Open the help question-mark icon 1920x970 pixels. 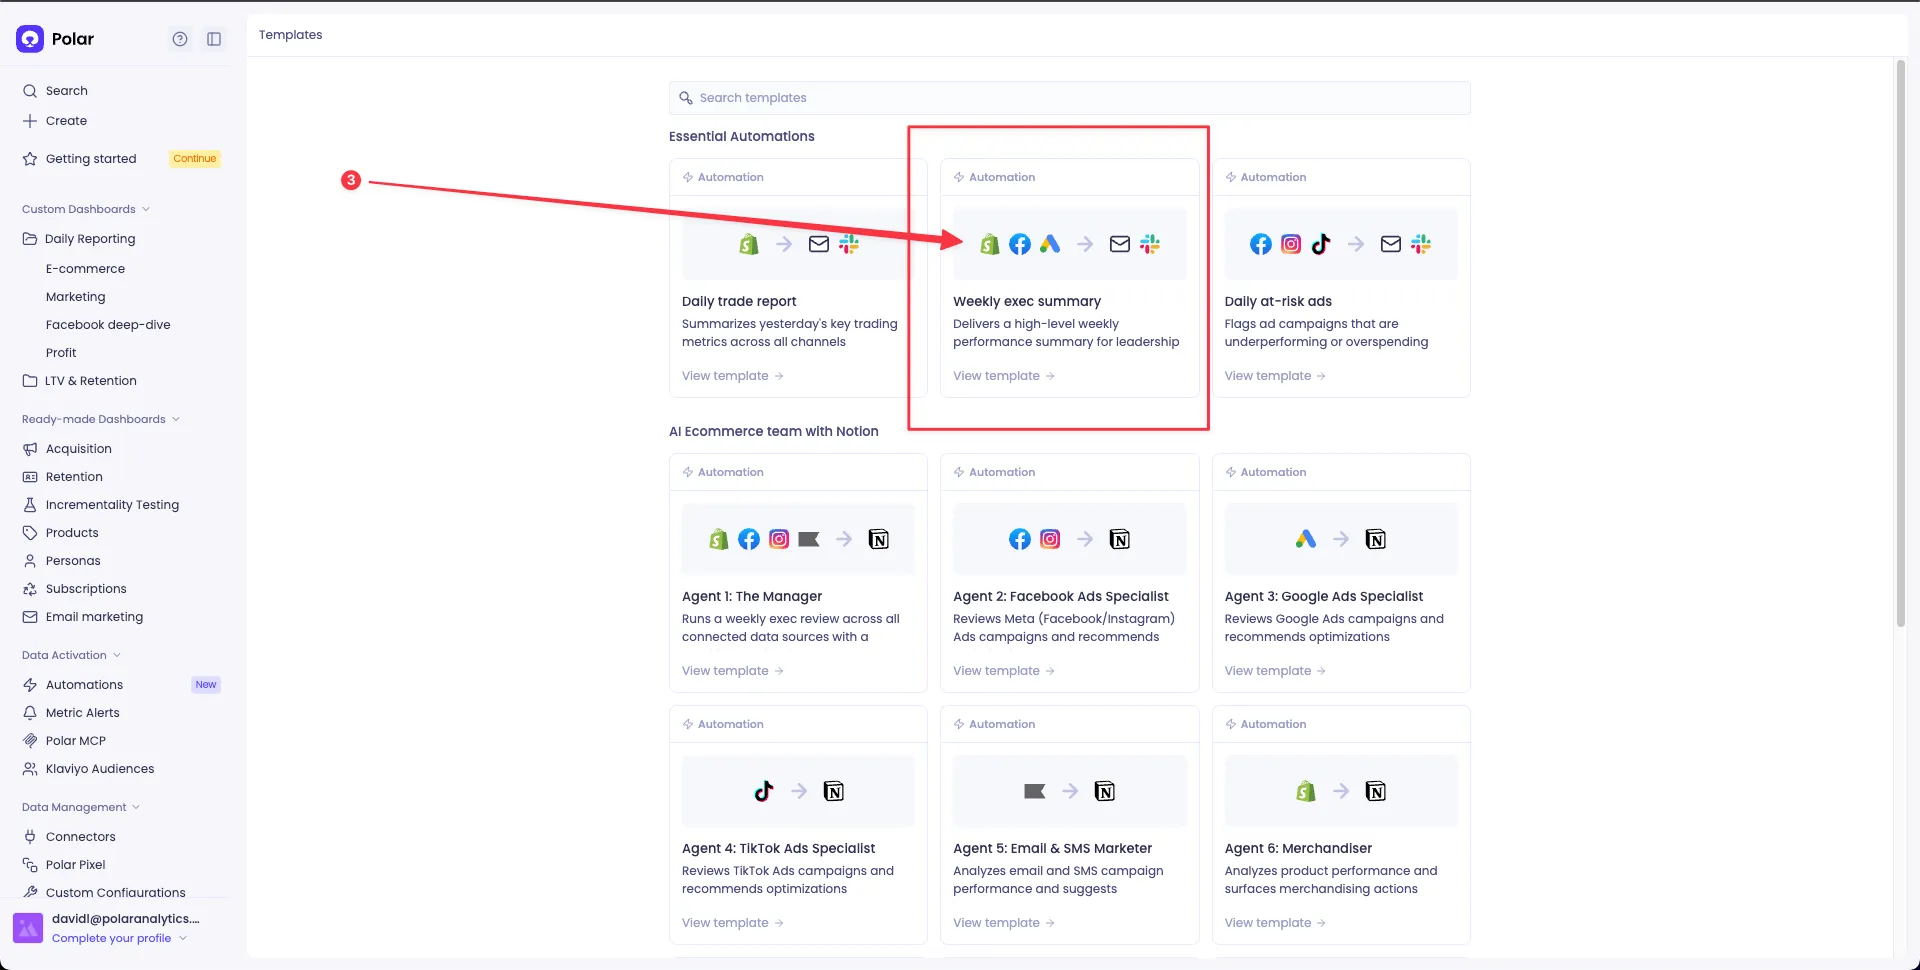[180, 39]
